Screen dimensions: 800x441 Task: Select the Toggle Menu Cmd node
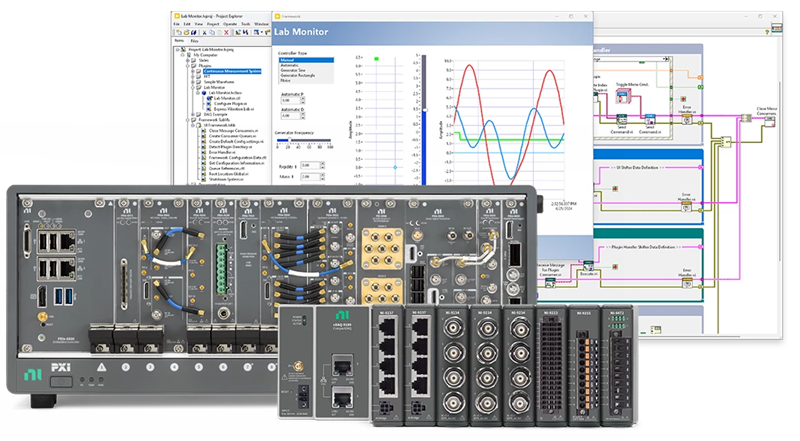[622, 95]
